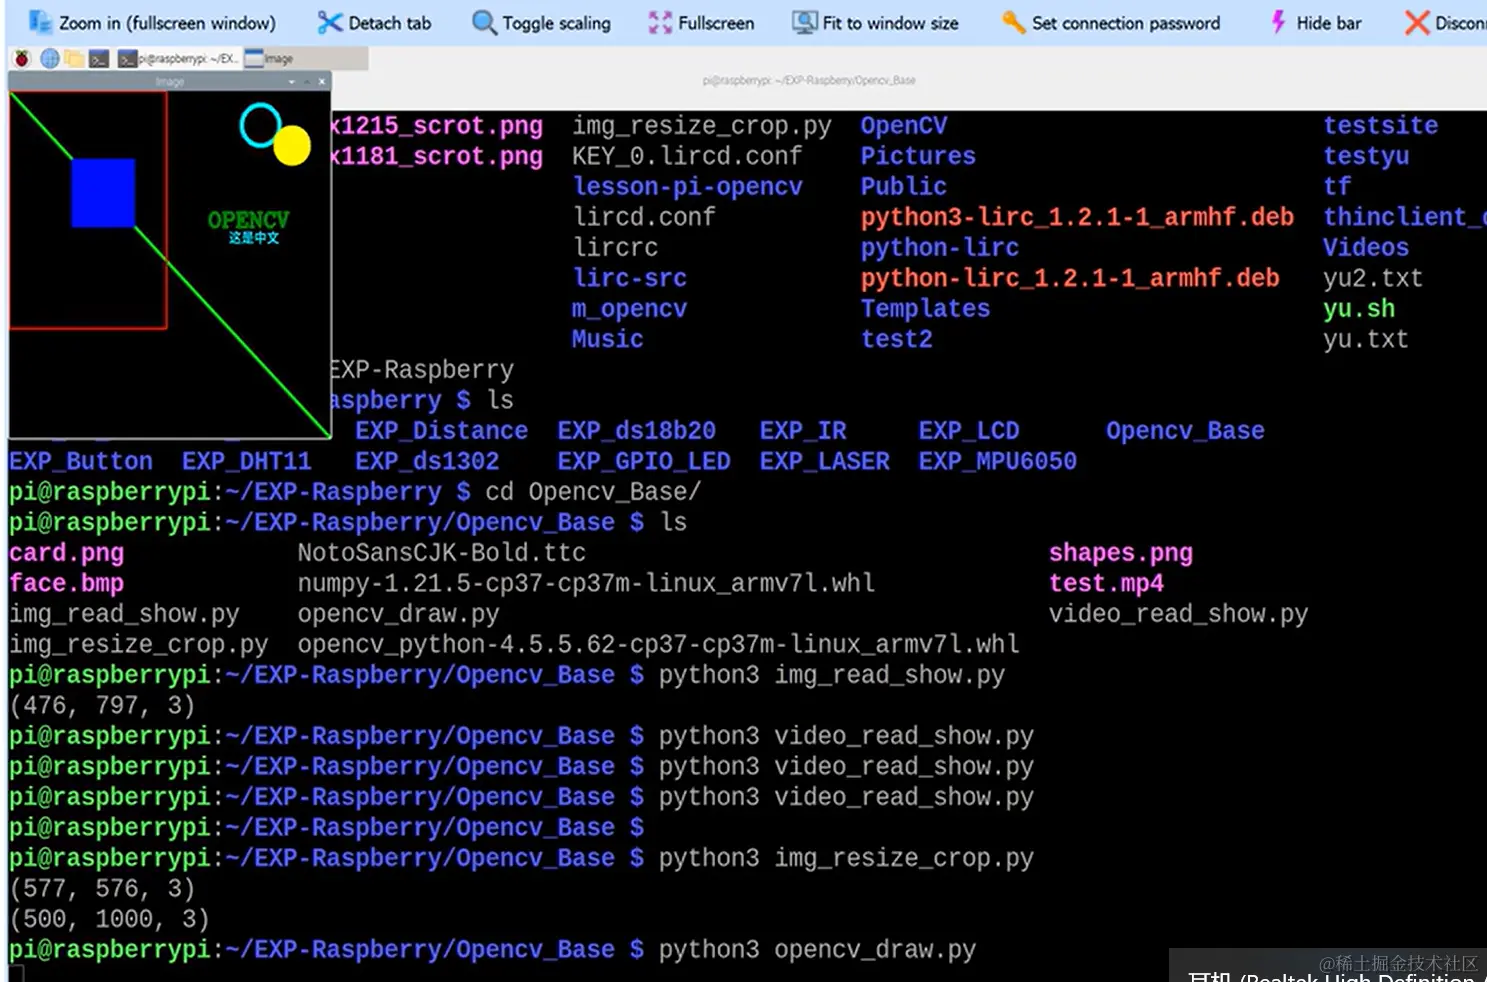This screenshot has width=1487, height=982.
Task: Hide the viewer toolbar with Hide bar
Action: [x=1315, y=22]
